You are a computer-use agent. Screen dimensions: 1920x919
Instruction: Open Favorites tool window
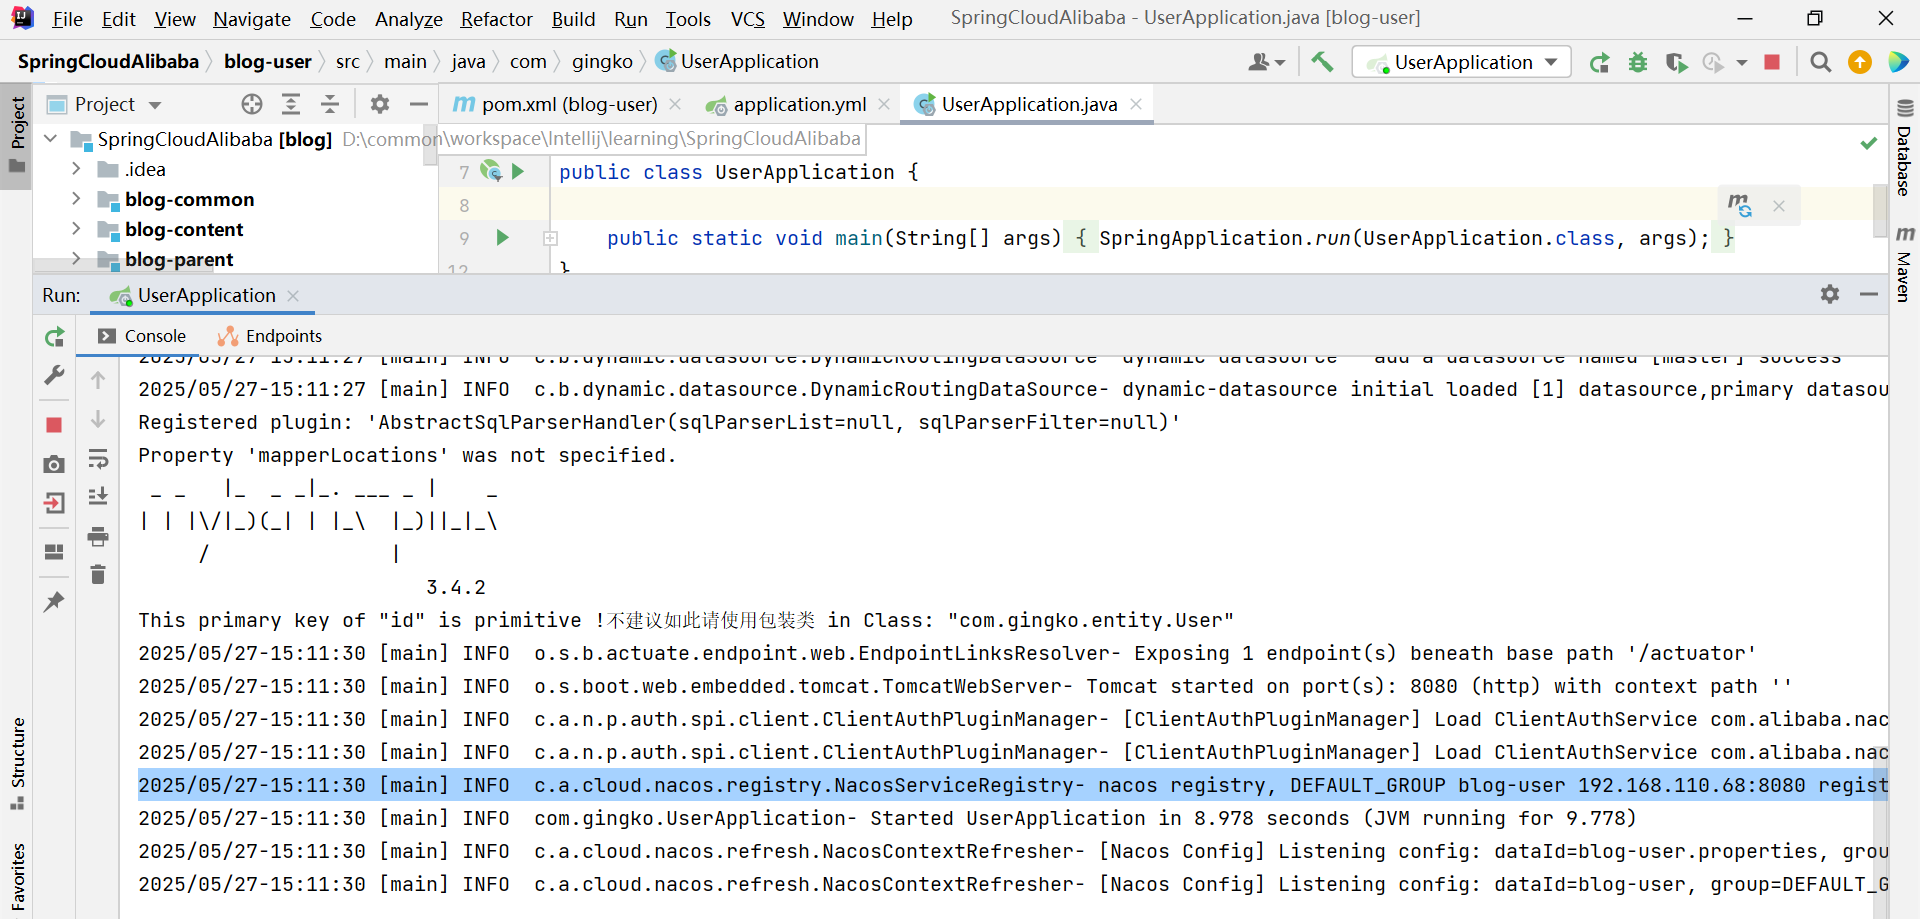[x=17, y=878]
